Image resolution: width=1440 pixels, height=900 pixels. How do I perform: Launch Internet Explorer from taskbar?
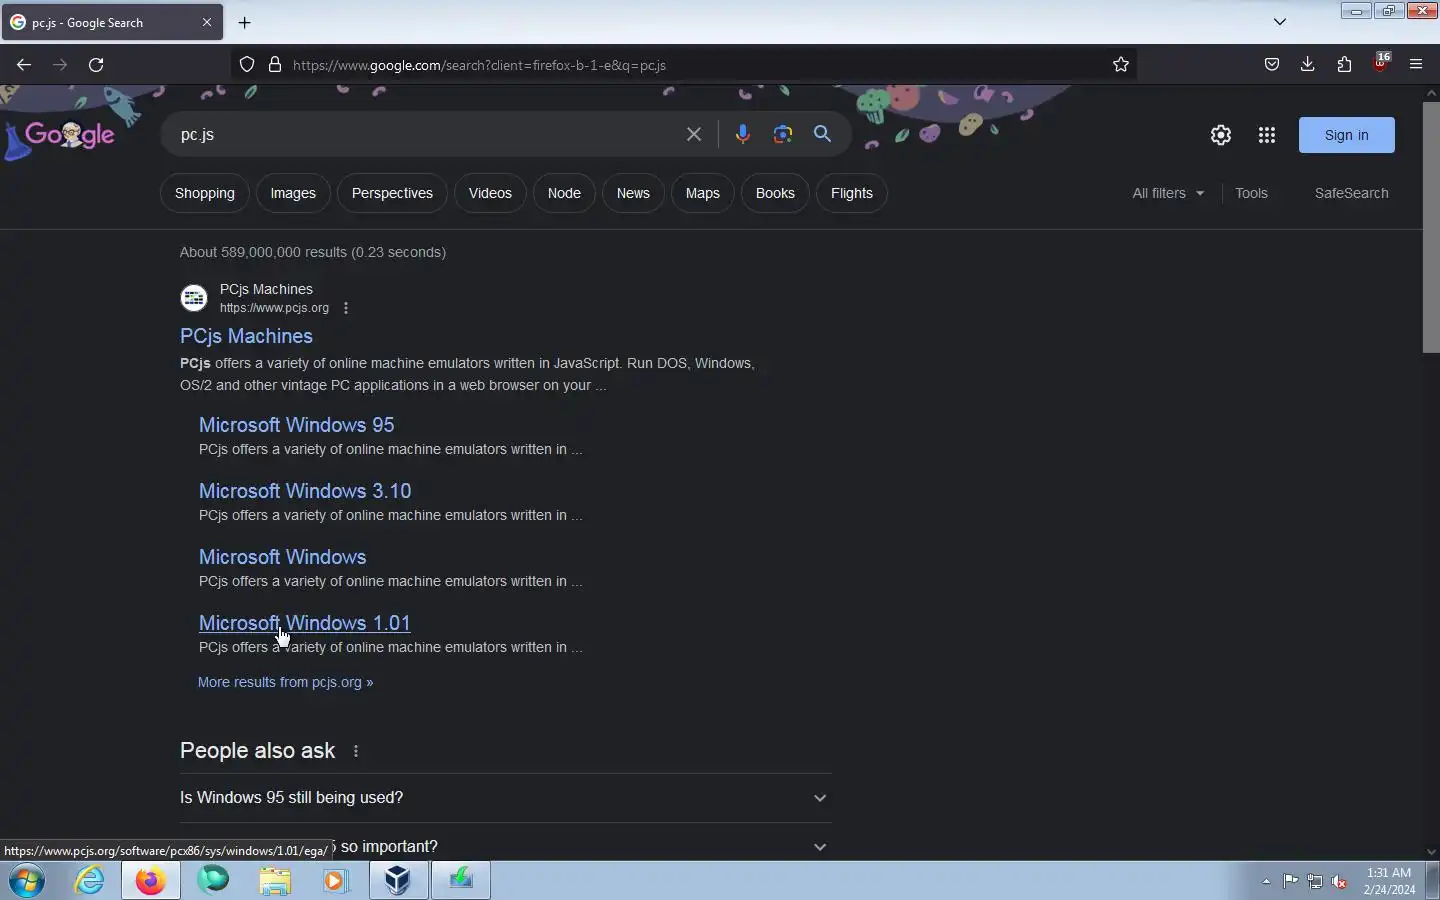(90, 881)
